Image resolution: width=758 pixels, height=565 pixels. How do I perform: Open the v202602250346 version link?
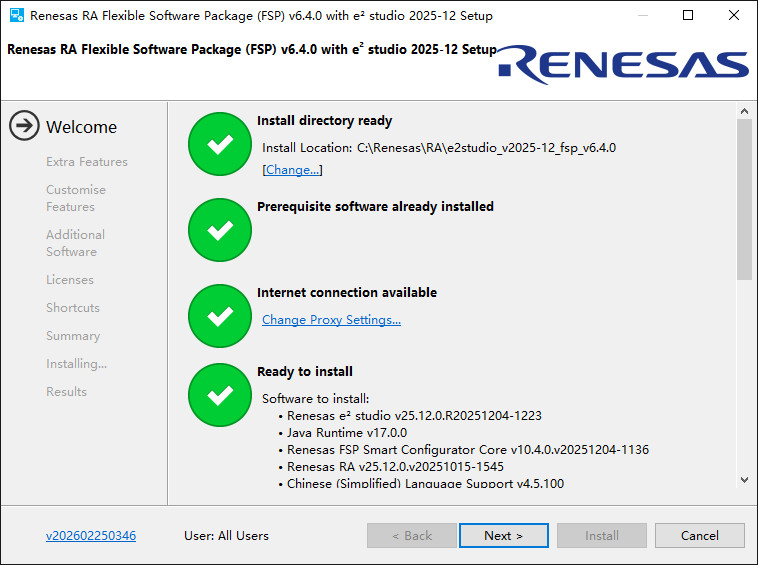pyautogui.click(x=91, y=536)
